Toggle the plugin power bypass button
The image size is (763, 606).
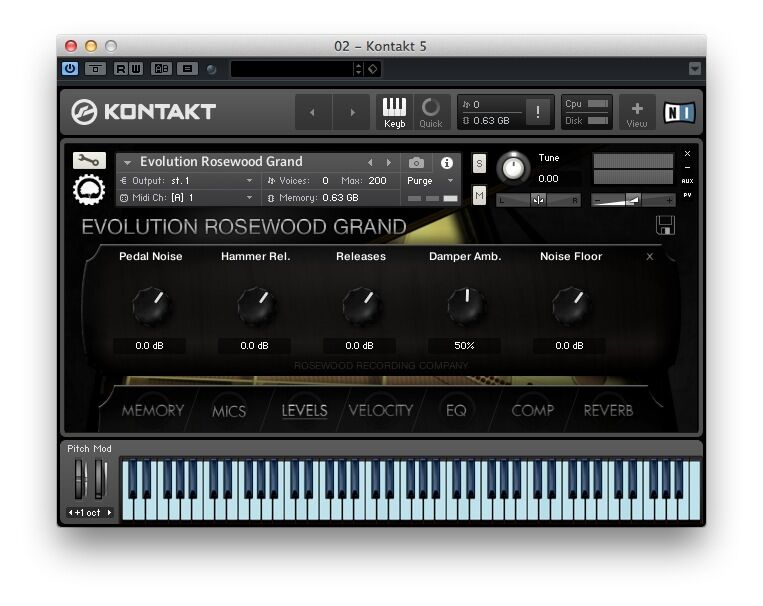pyautogui.click(x=70, y=69)
